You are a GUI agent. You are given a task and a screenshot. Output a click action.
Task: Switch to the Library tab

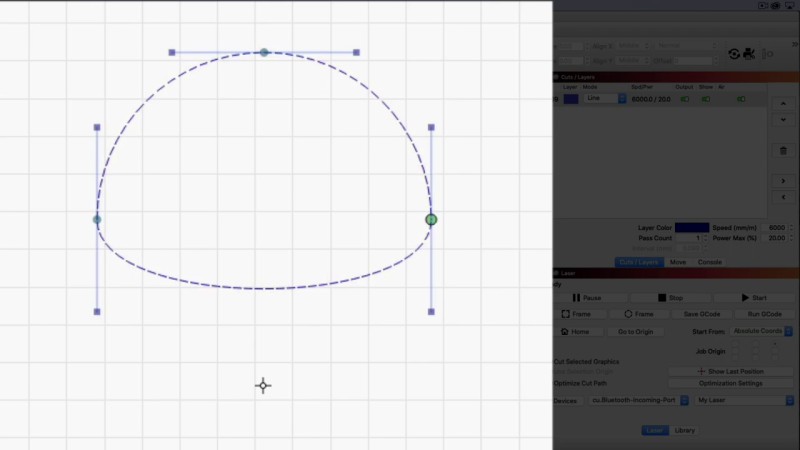(x=685, y=430)
